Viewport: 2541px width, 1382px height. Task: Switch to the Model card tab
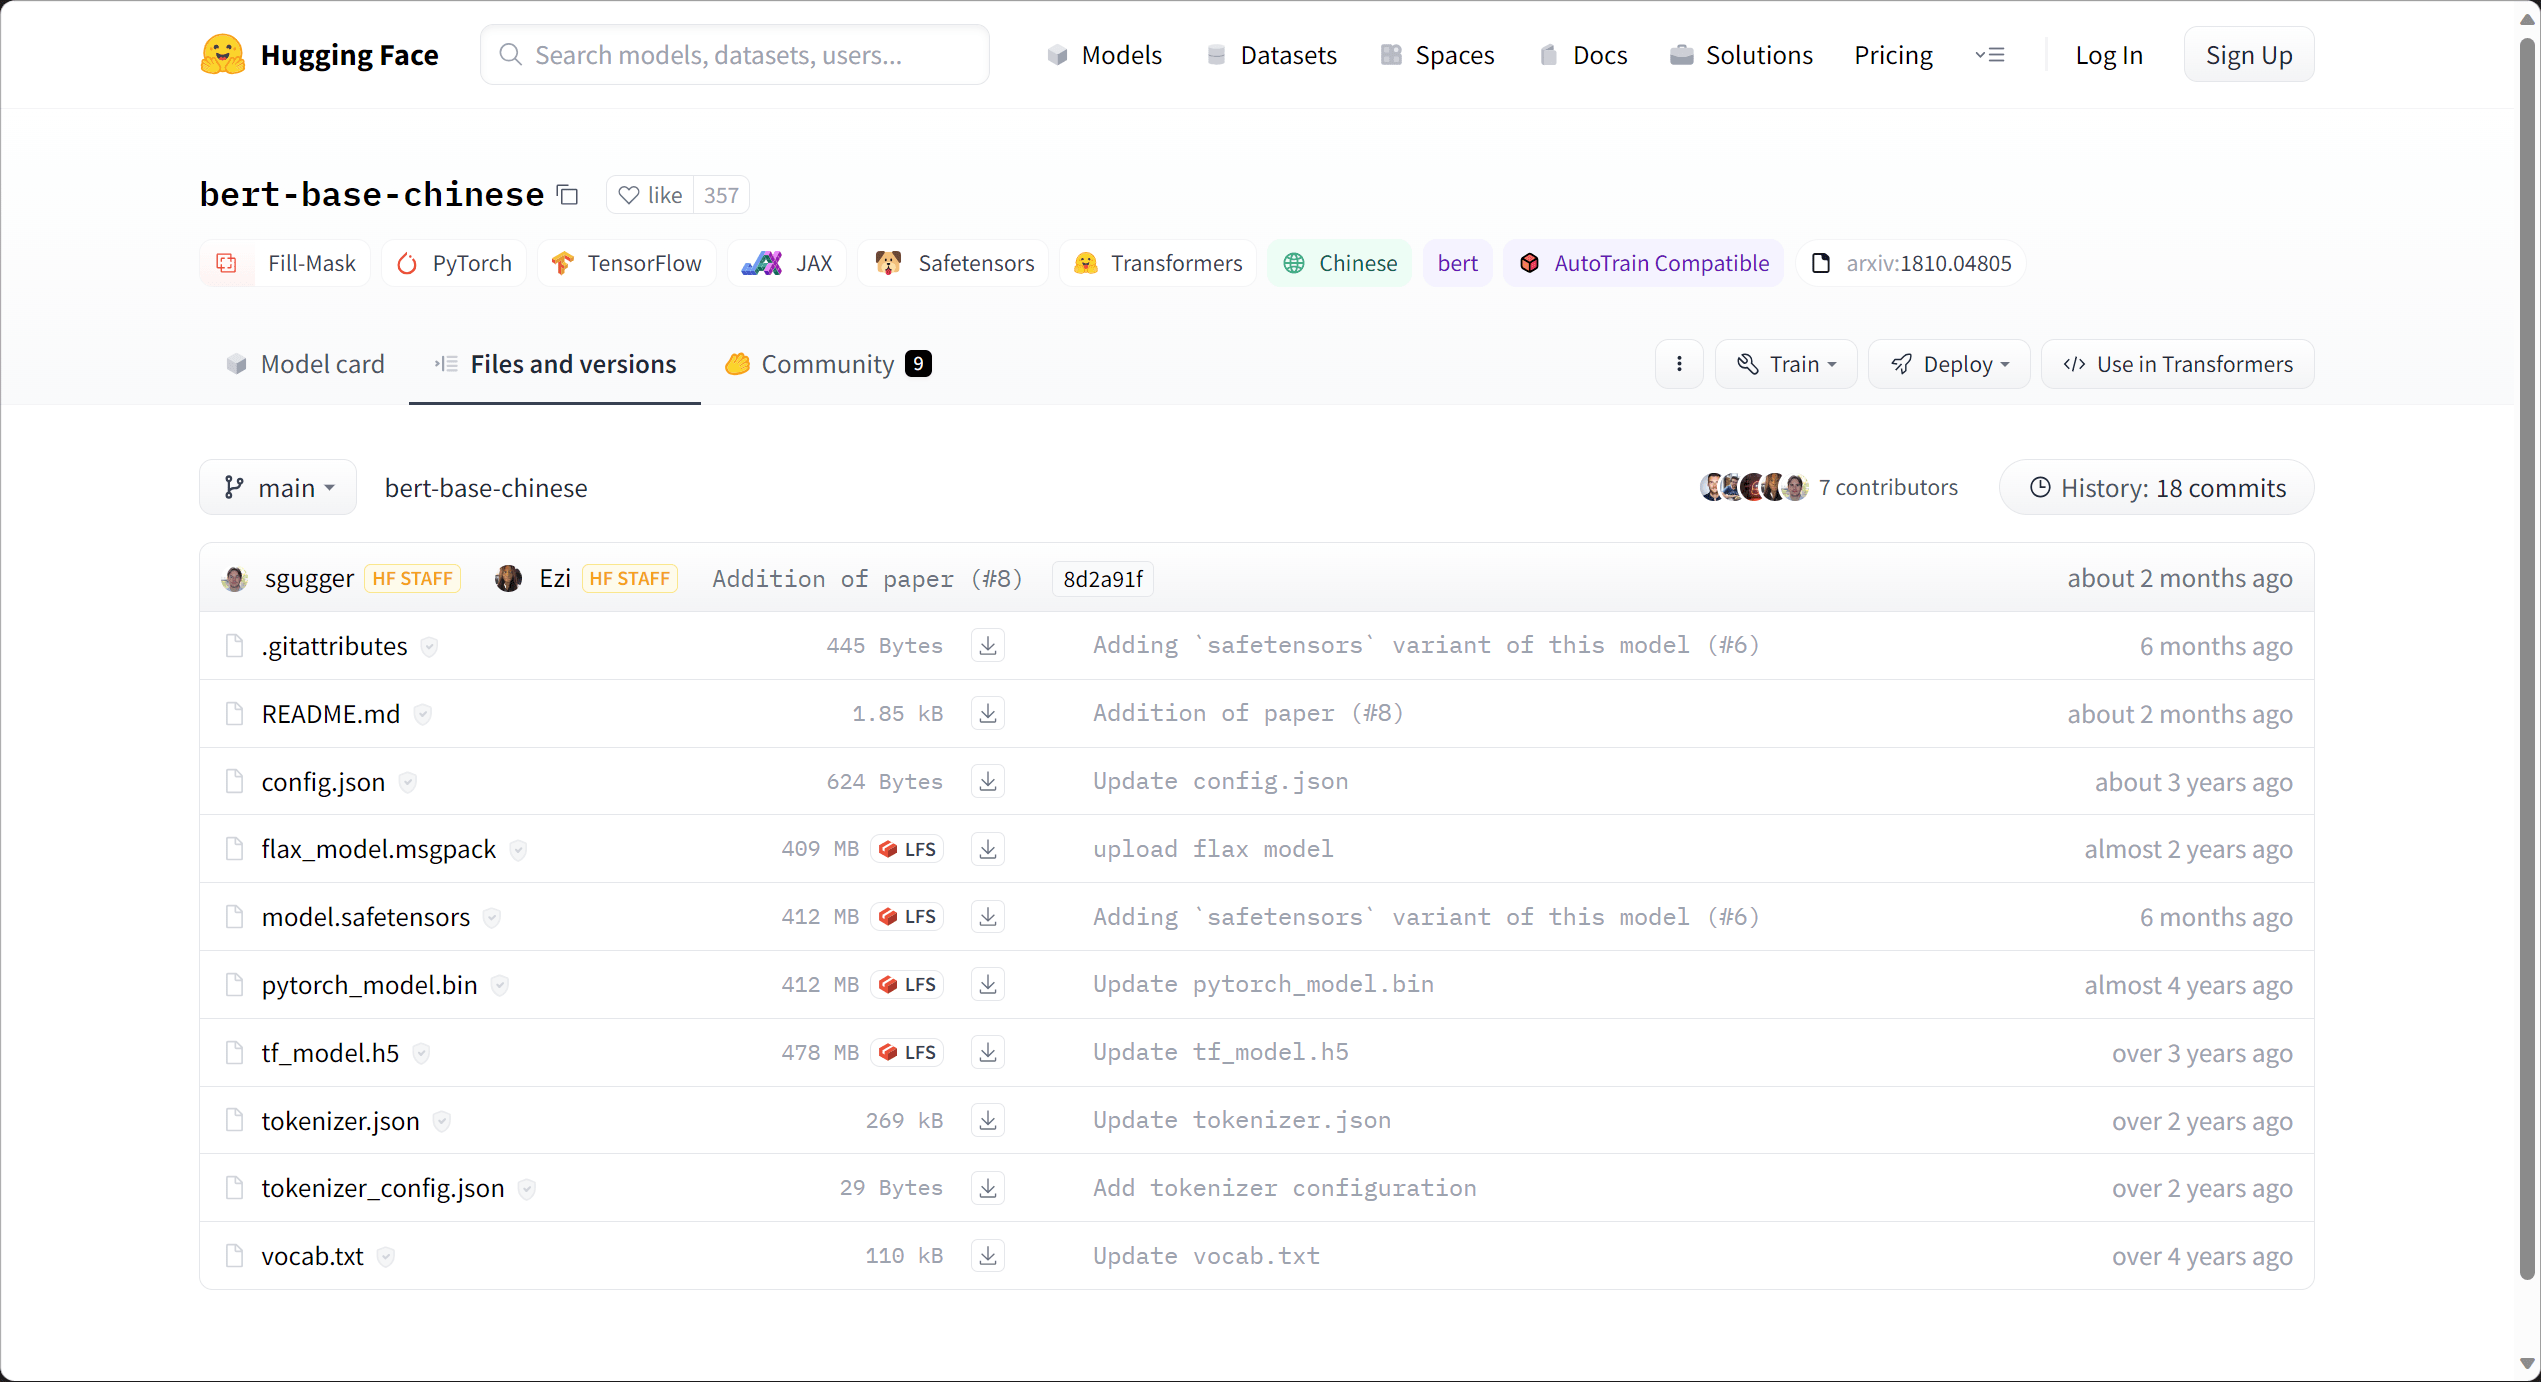pos(305,364)
